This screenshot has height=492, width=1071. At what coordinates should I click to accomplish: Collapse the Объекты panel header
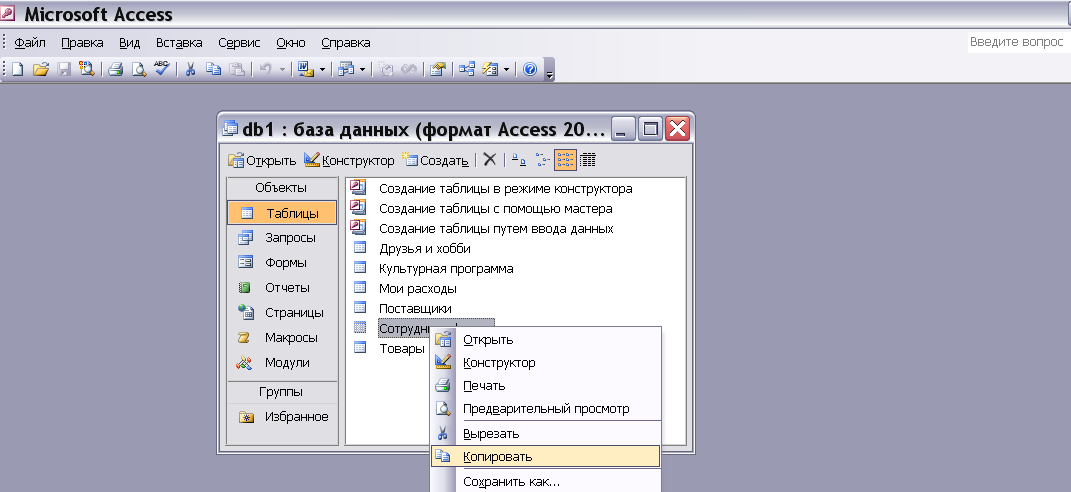pos(281,188)
